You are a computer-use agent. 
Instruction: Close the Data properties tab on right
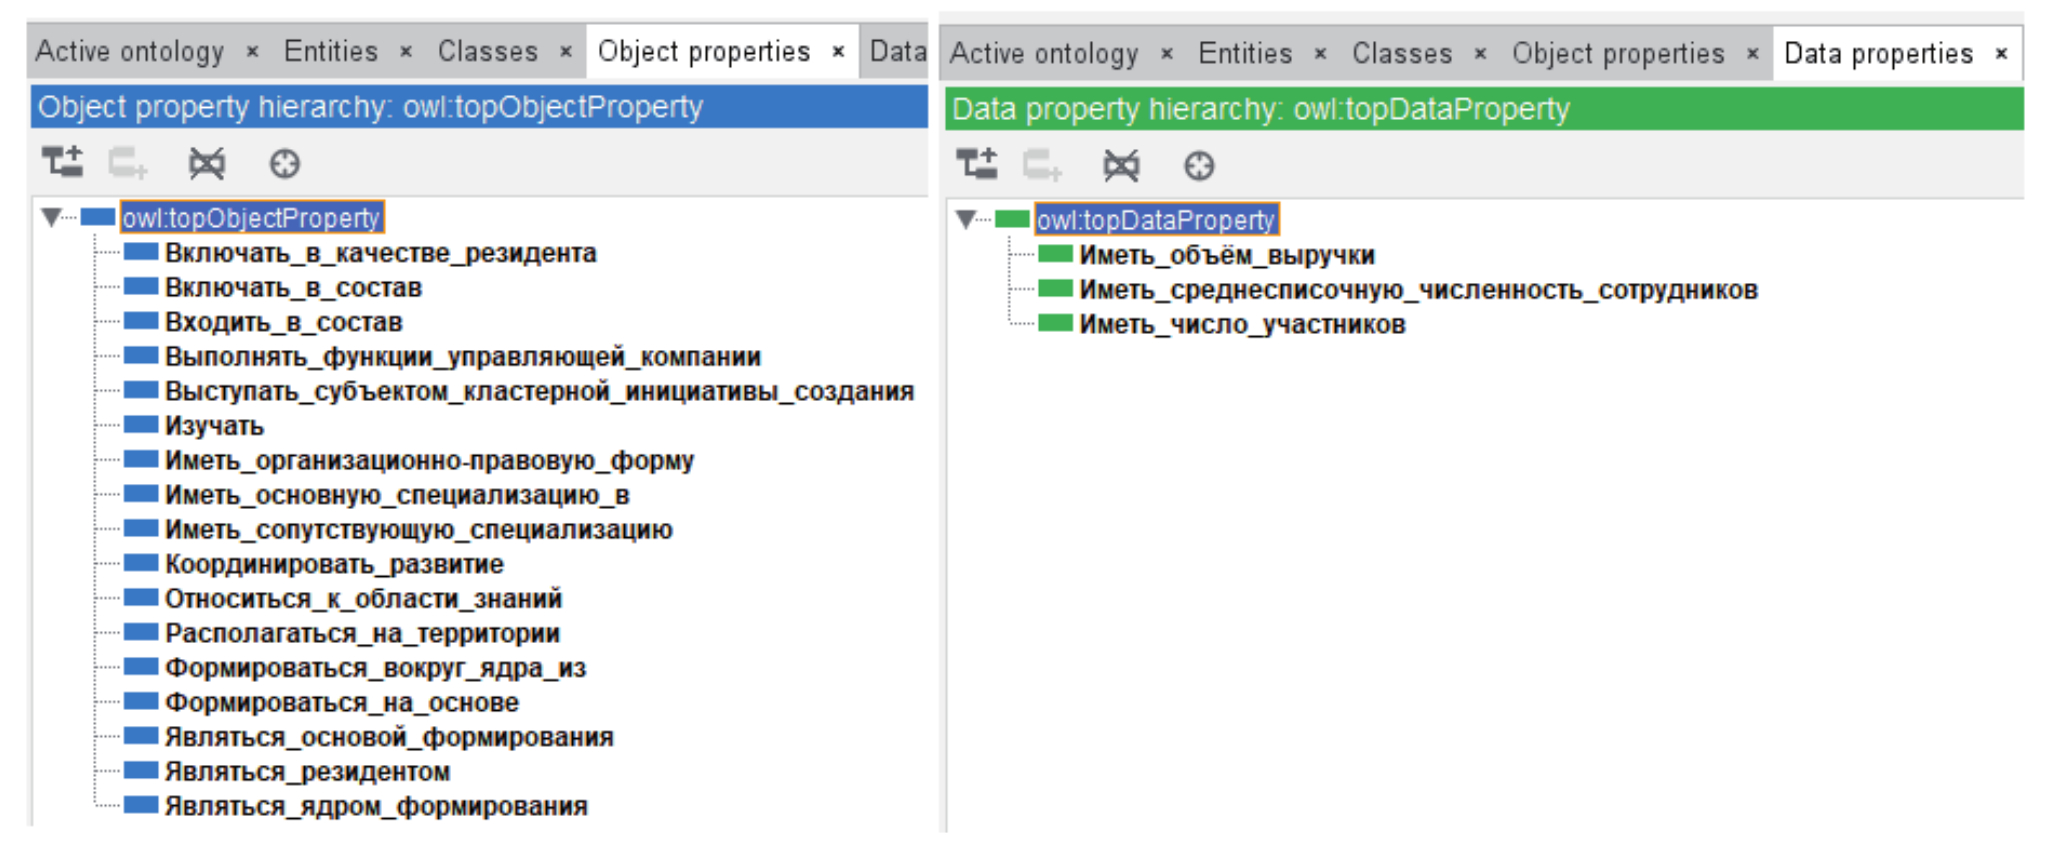[2001, 54]
